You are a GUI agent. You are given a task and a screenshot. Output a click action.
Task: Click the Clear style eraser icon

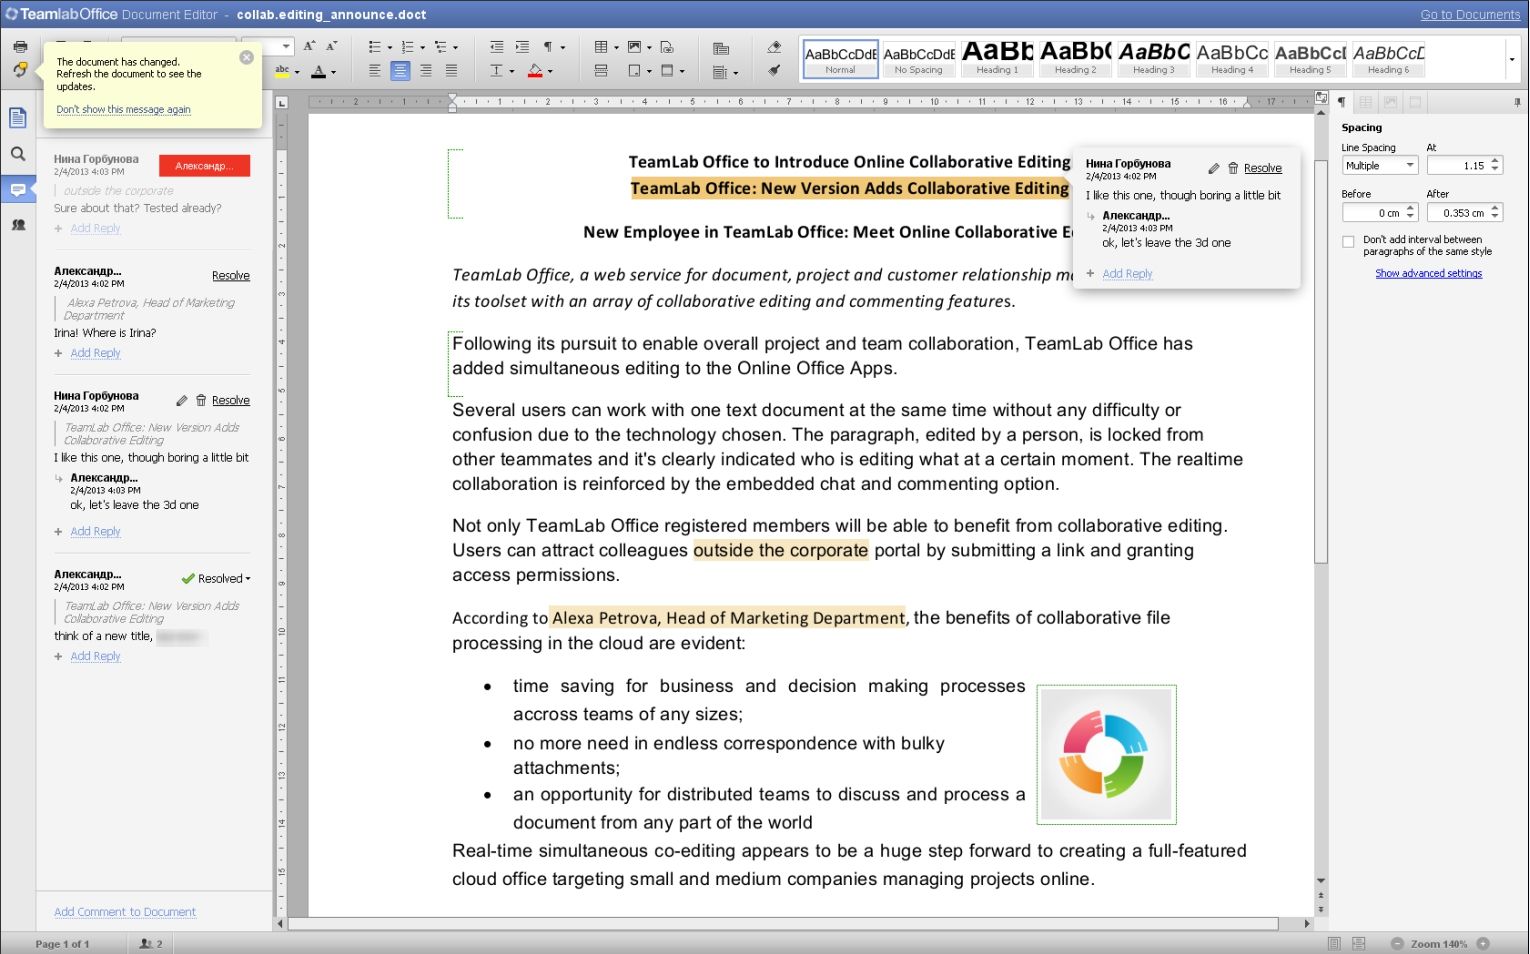[x=774, y=47]
